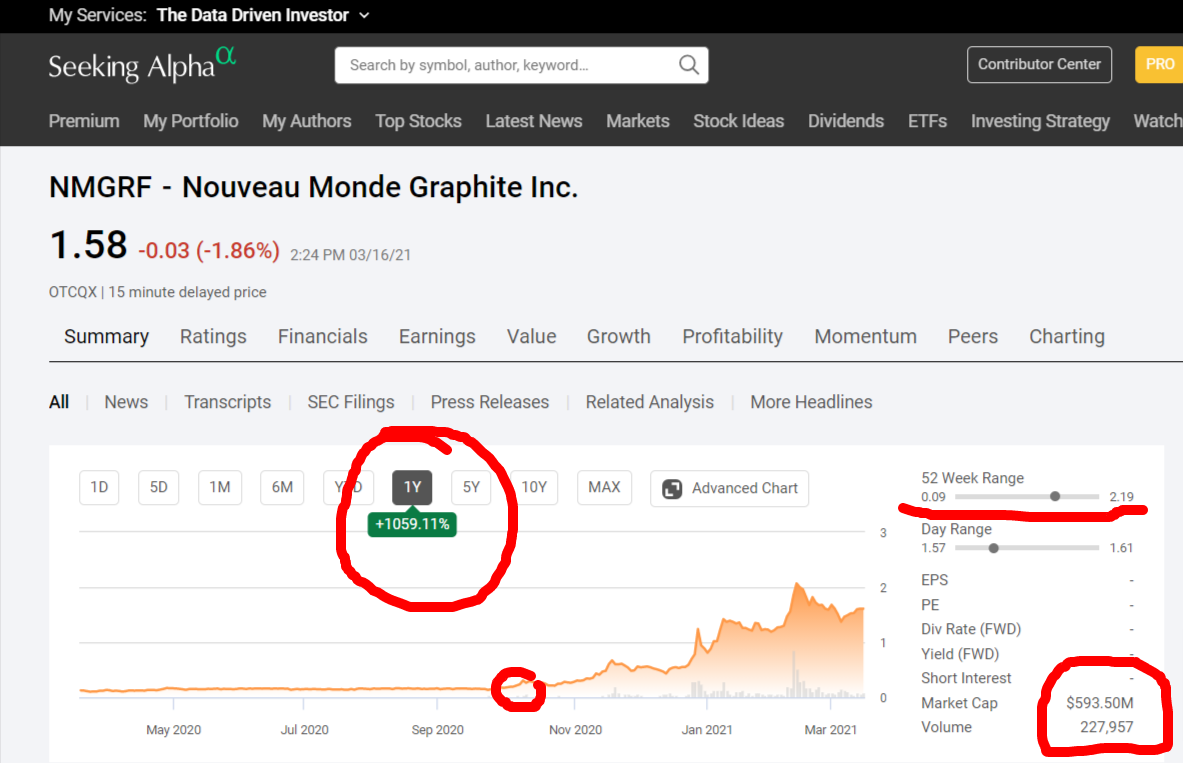The height and width of the screenshot is (763, 1183).
Task: Switch to the Profitability tab
Action: [733, 337]
